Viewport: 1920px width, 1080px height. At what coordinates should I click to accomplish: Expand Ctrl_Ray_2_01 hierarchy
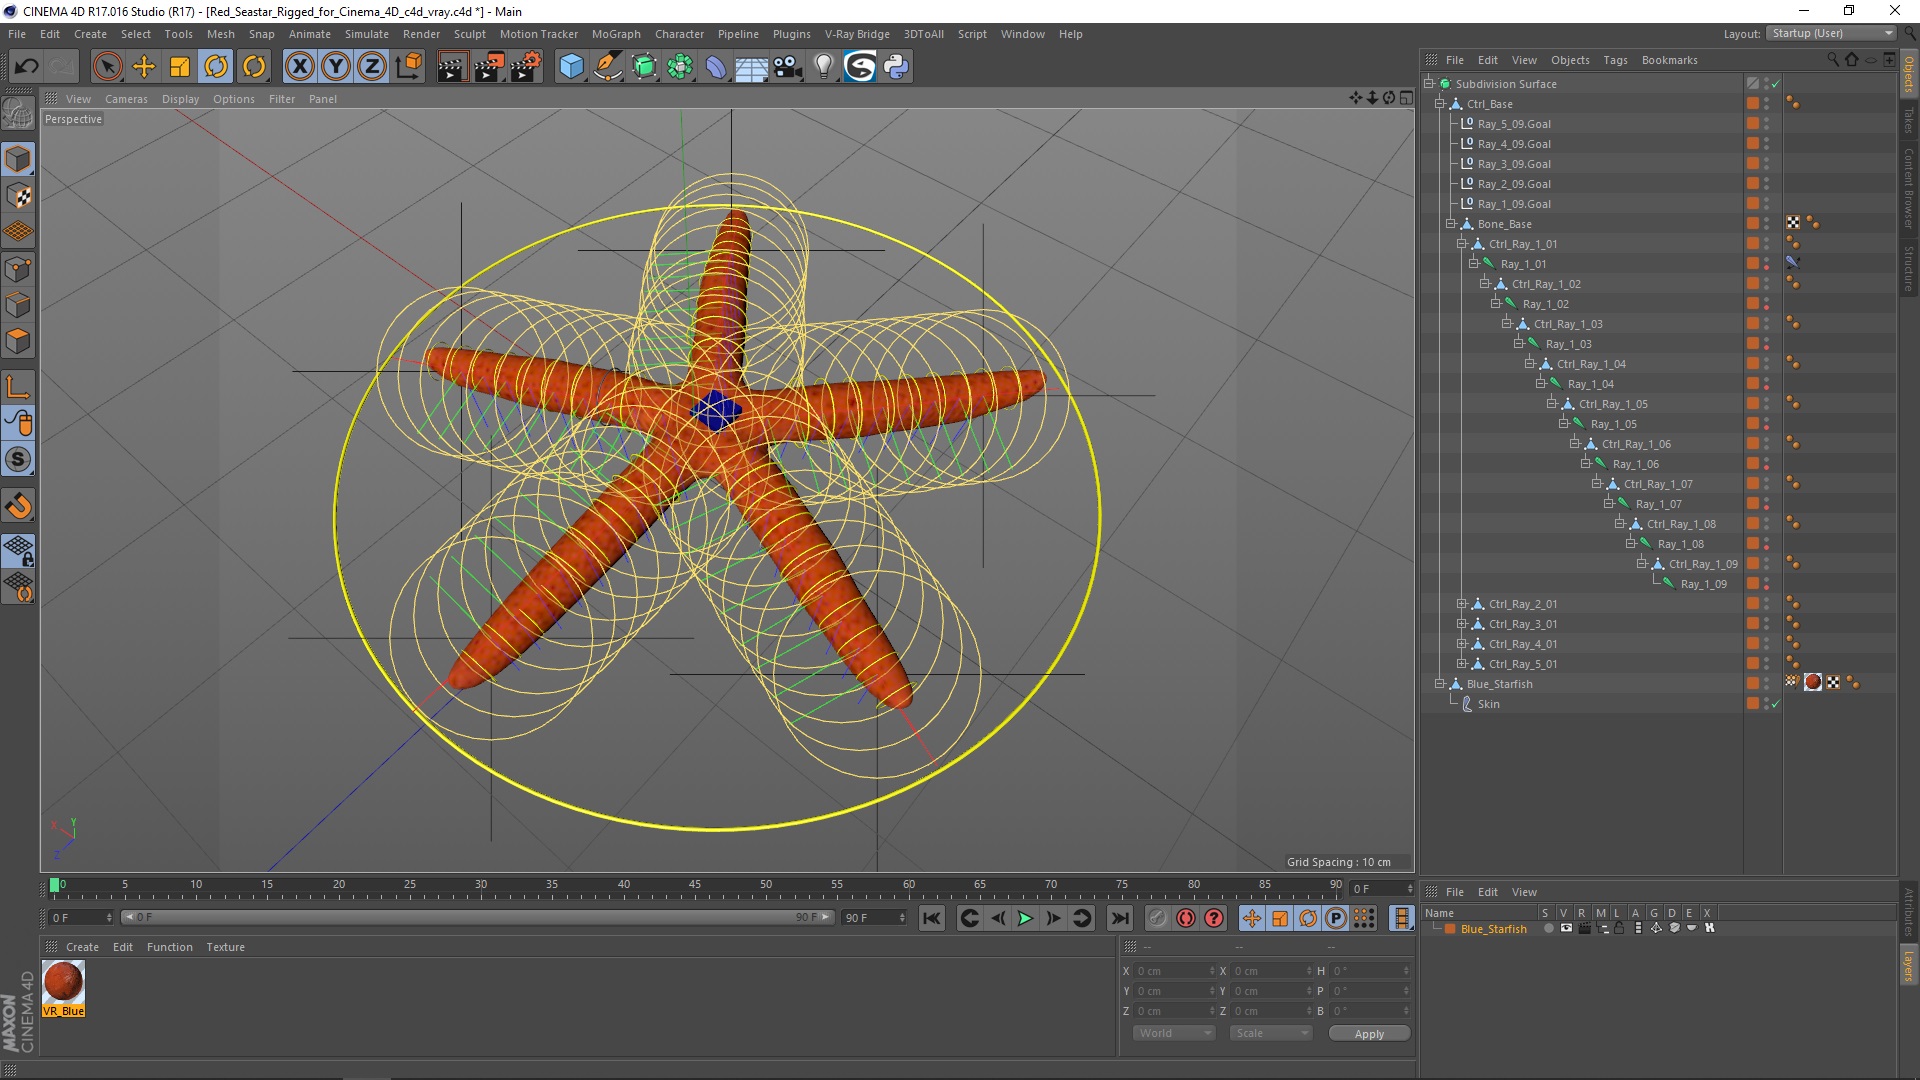pyautogui.click(x=1462, y=604)
